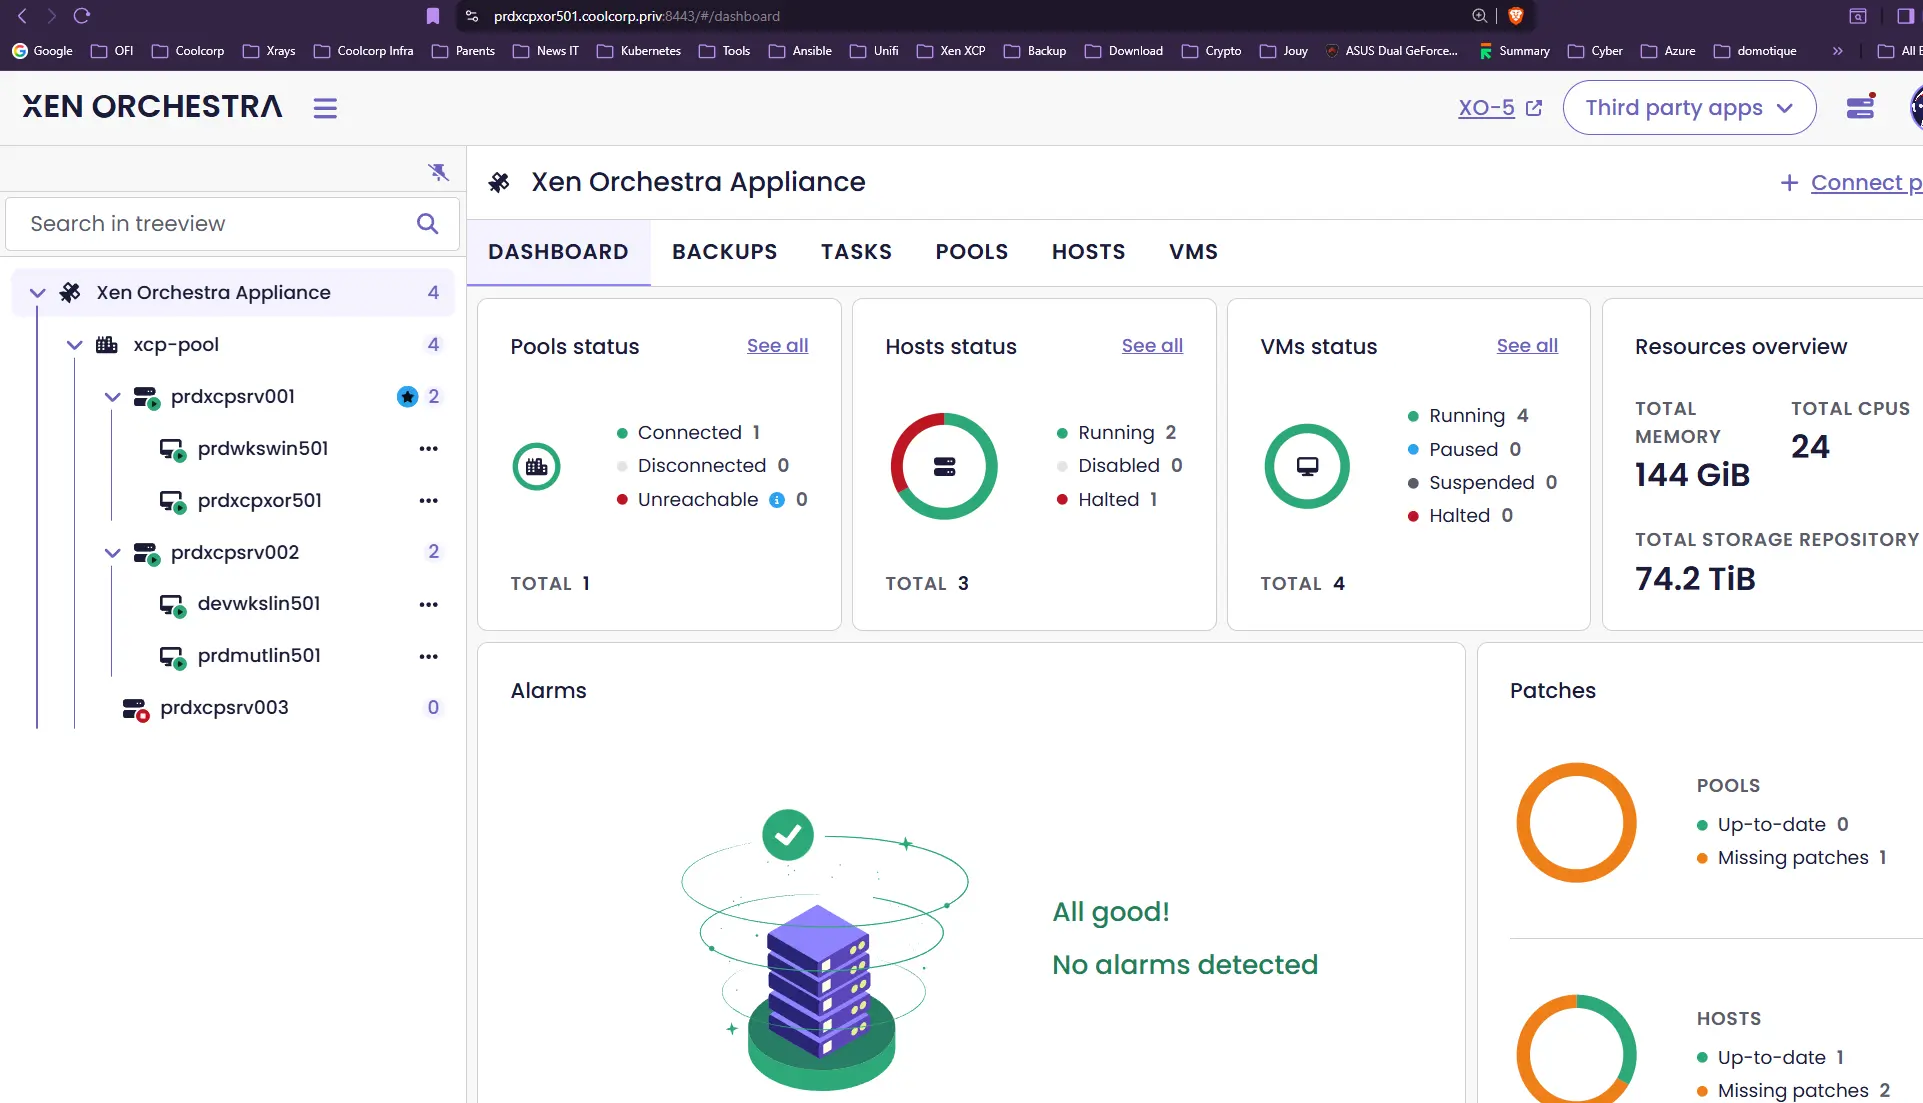Collapse the xcp-pool tree node

[x=75, y=345]
